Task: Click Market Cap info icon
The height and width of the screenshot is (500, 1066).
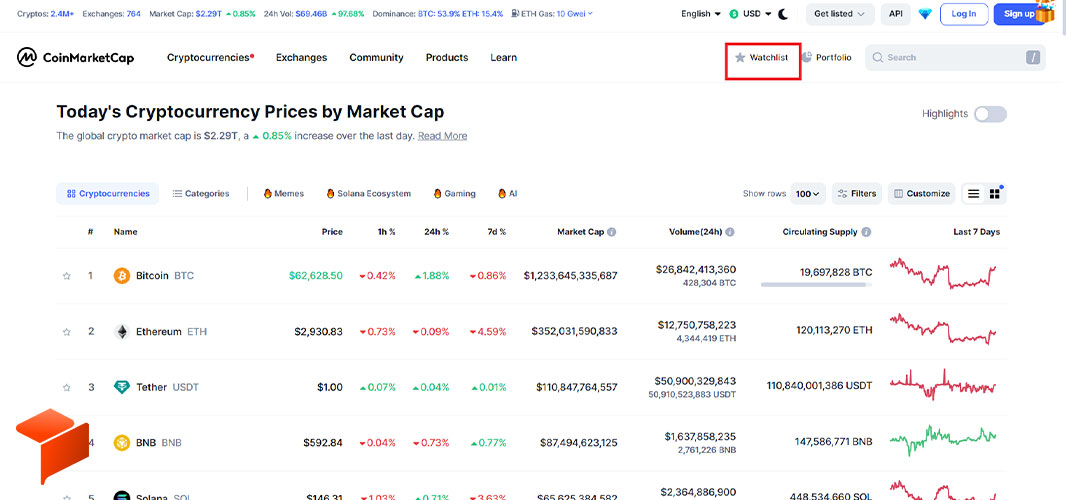Action: click(612, 232)
